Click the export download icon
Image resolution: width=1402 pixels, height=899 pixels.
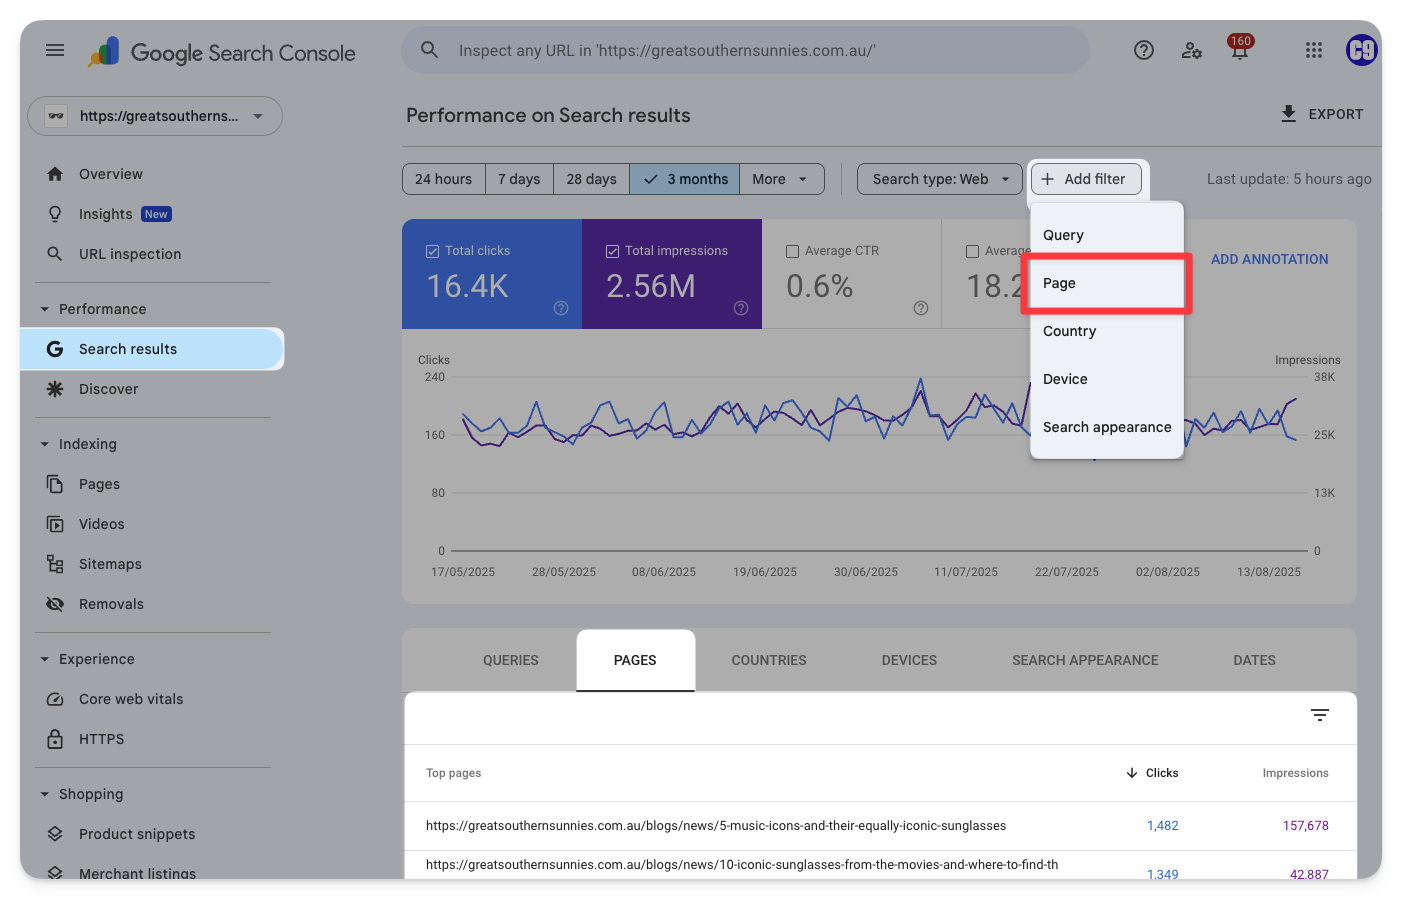[1289, 114]
